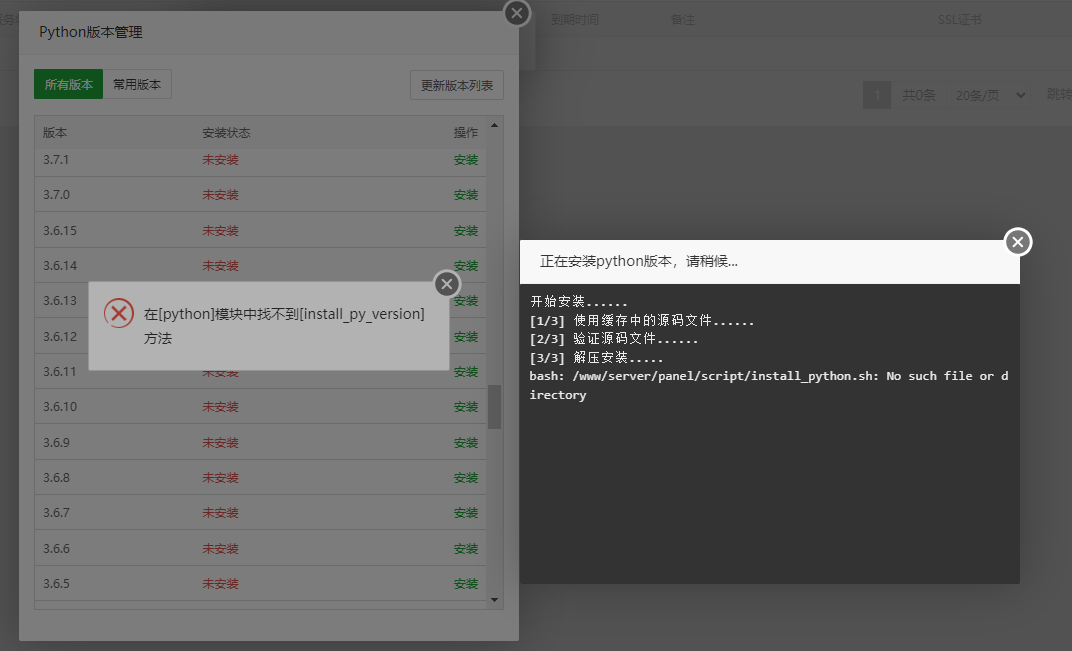Install Python version 3.6.8
This screenshot has width=1072, height=651.
click(466, 477)
